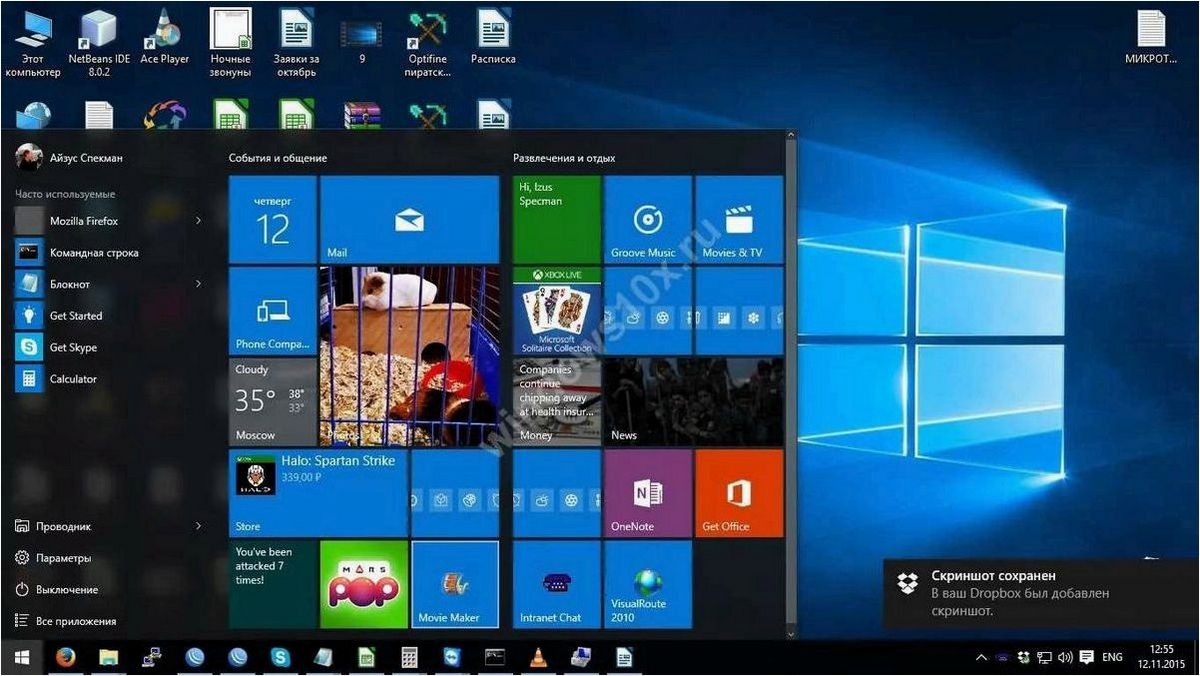Launch the Movie Maker tile
The image size is (1200, 676).
tap(455, 584)
